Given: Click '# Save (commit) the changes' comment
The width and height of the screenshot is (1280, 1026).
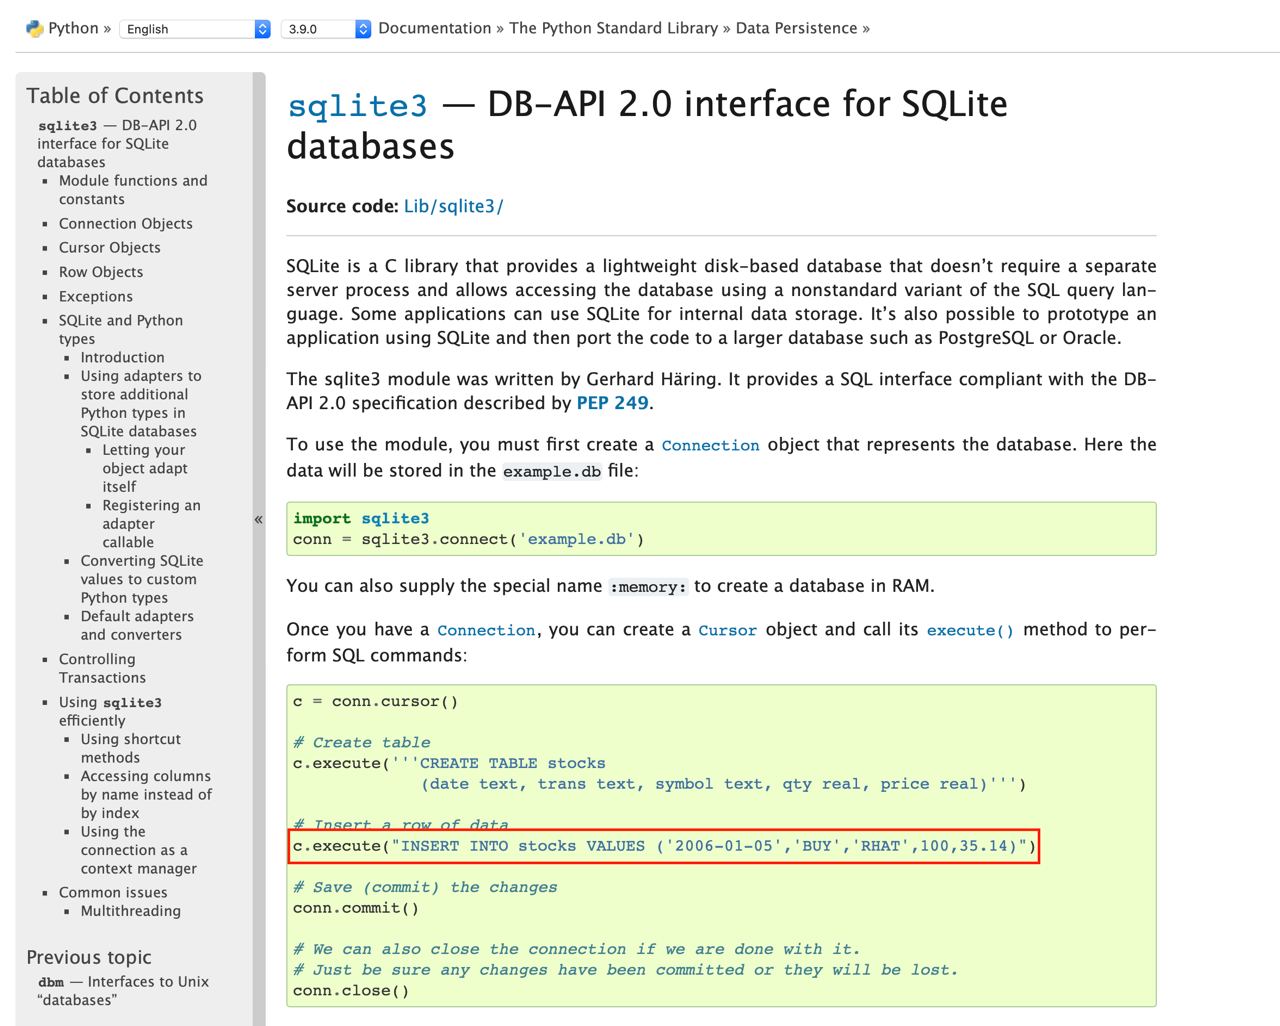Looking at the screenshot, I should pyautogui.click(x=425, y=887).
